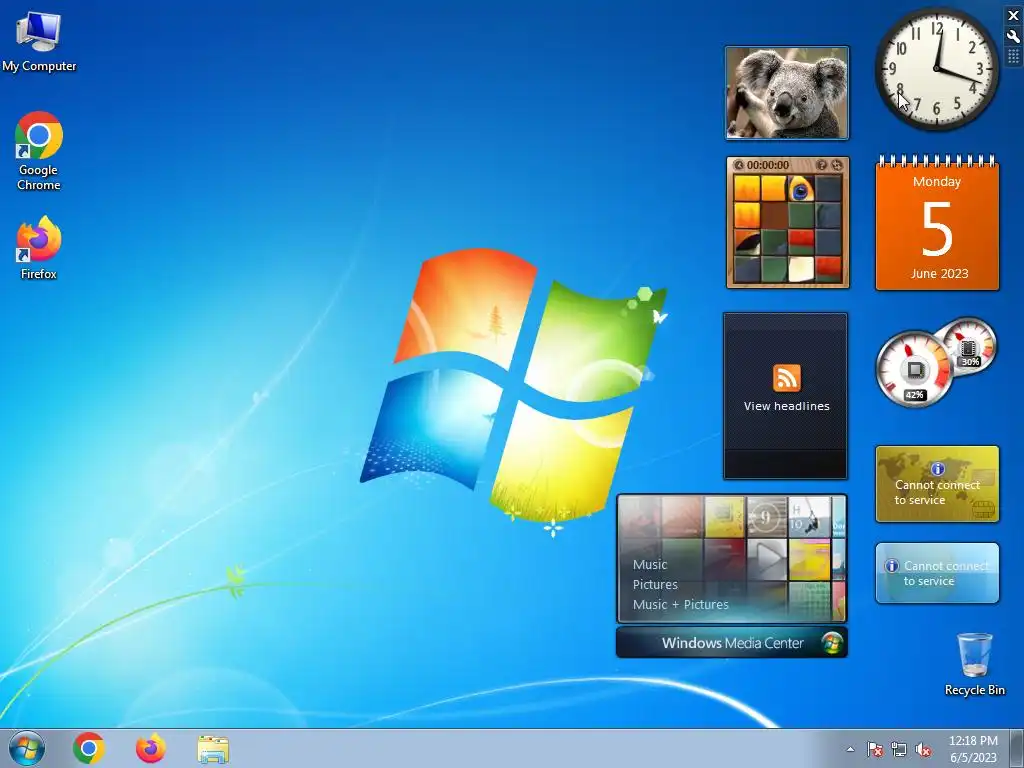The height and width of the screenshot is (768, 1024).
Task: Launch Firefox from the taskbar
Action: [x=151, y=748]
